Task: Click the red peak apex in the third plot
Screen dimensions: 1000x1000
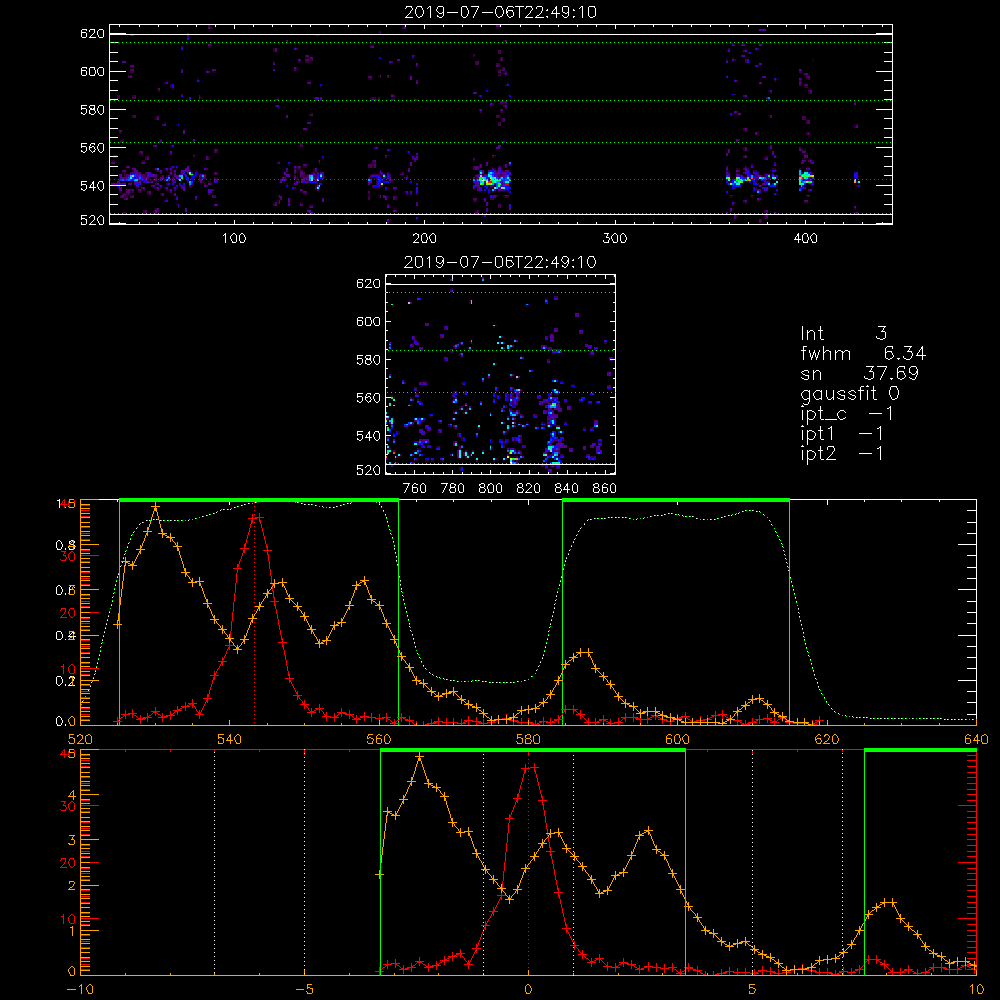Action: [254, 518]
